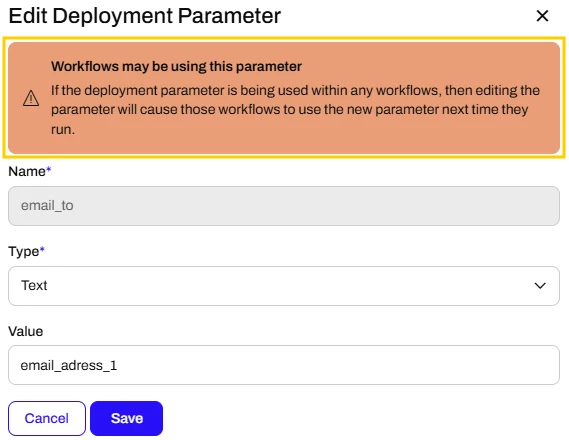Click the word run. ending the warning
569x440 pixels.
(x=63, y=129)
